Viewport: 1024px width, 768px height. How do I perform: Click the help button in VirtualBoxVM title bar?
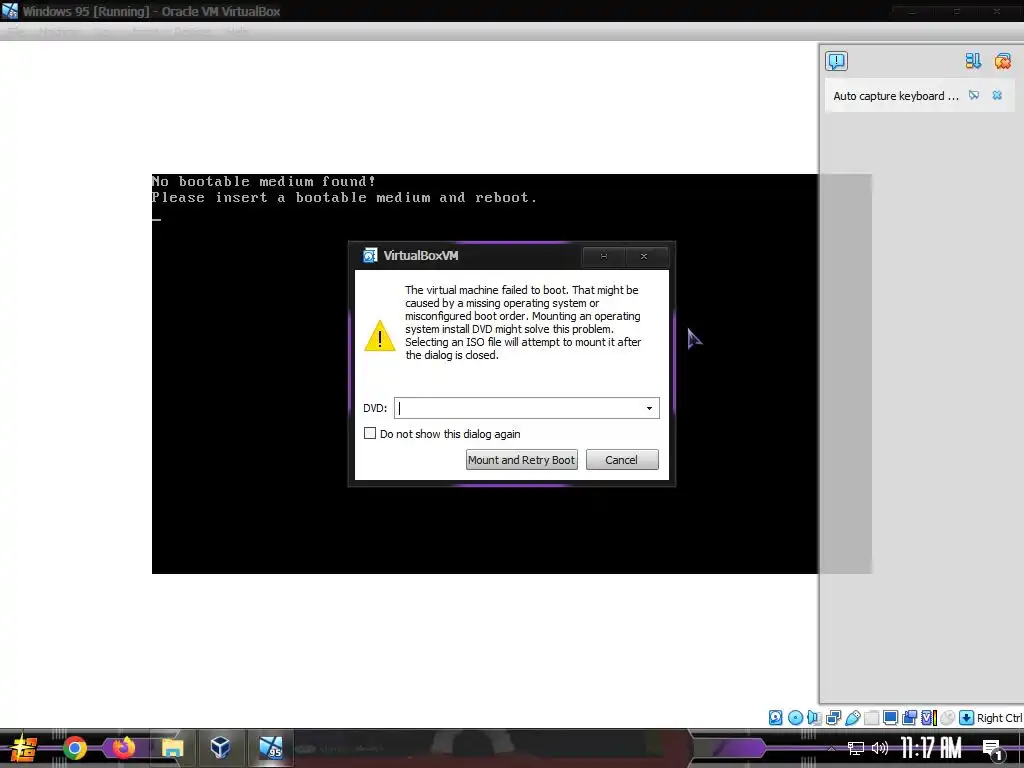point(603,257)
